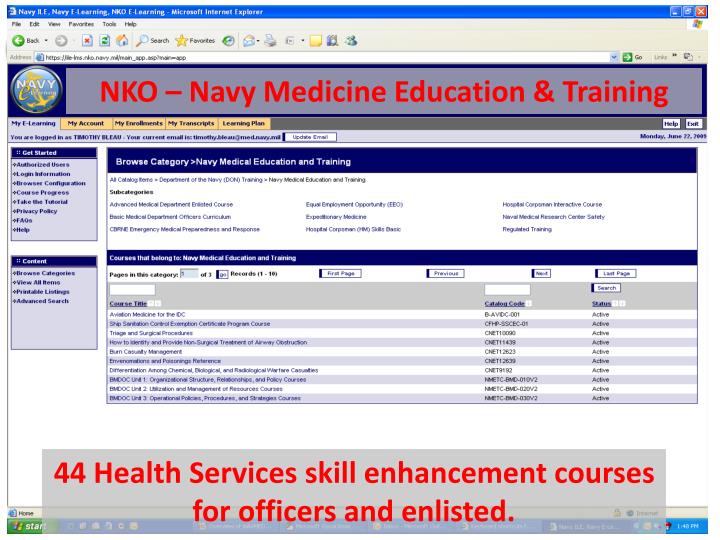Click the Print icon
The height and width of the screenshot is (540, 720).
(x=270, y=41)
